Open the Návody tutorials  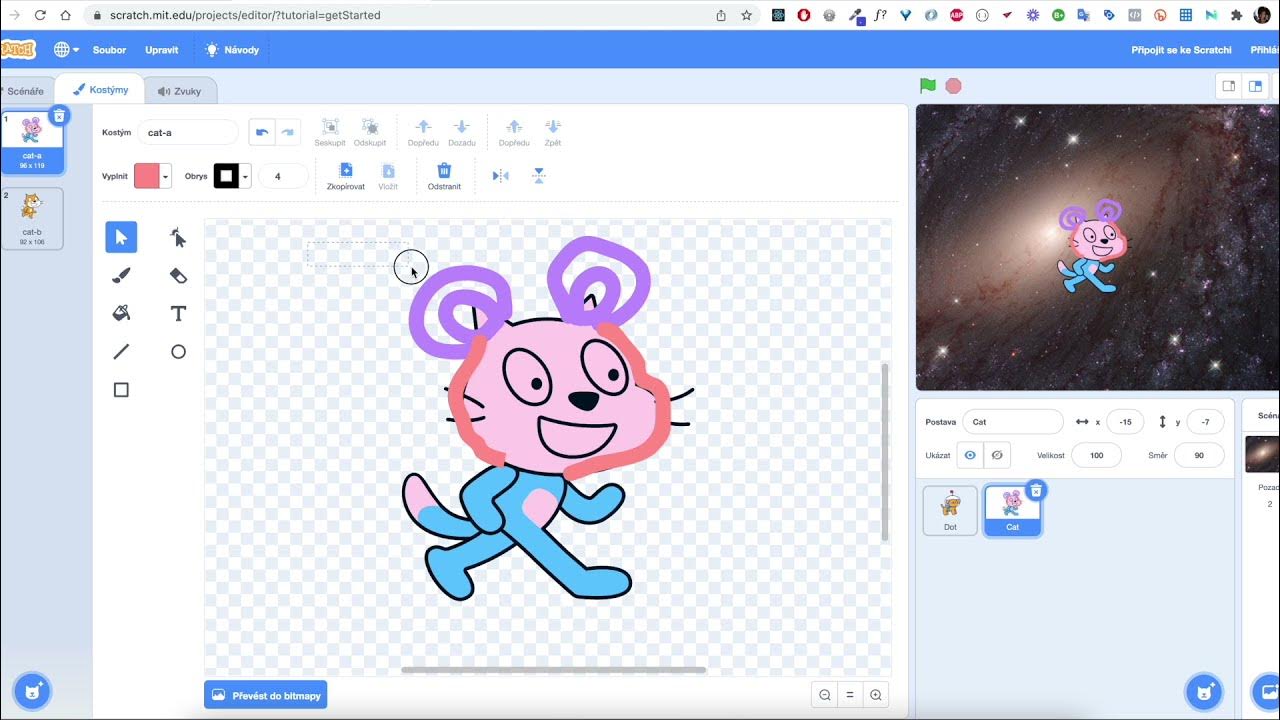pyautogui.click(x=232, y=50)
